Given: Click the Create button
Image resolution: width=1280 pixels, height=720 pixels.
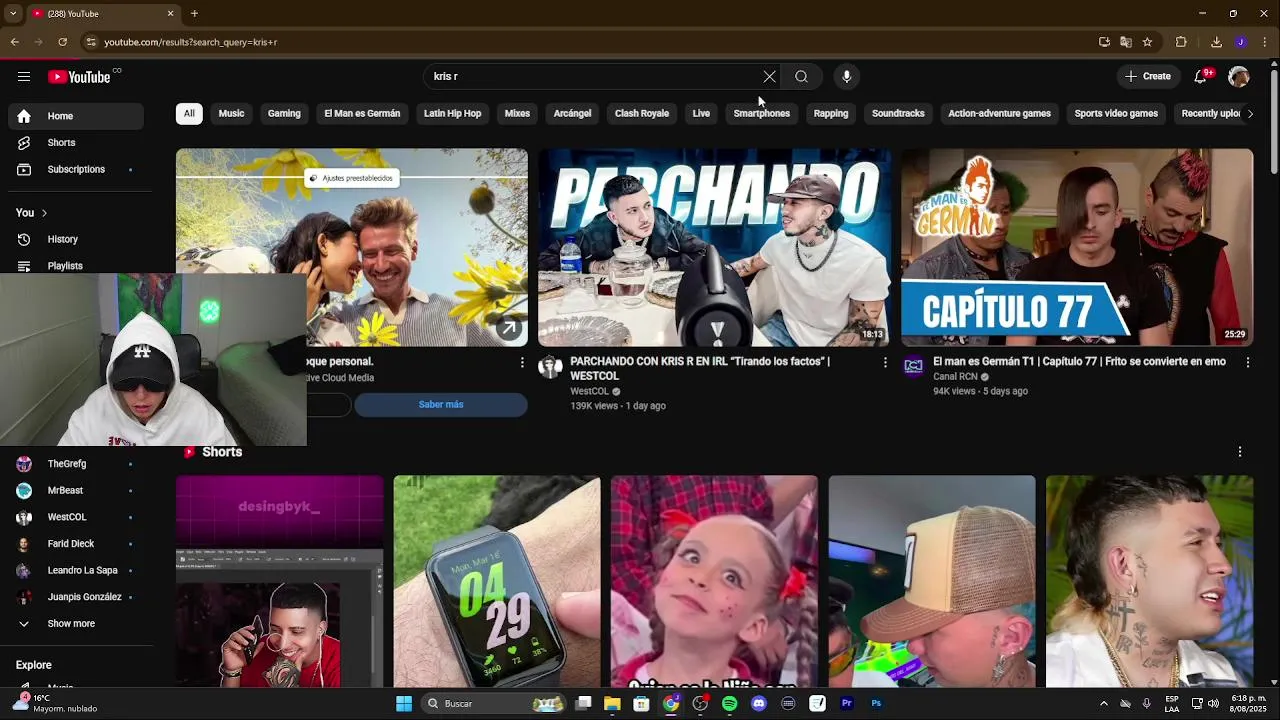Looking at the screenshot, I should 1147,77.
